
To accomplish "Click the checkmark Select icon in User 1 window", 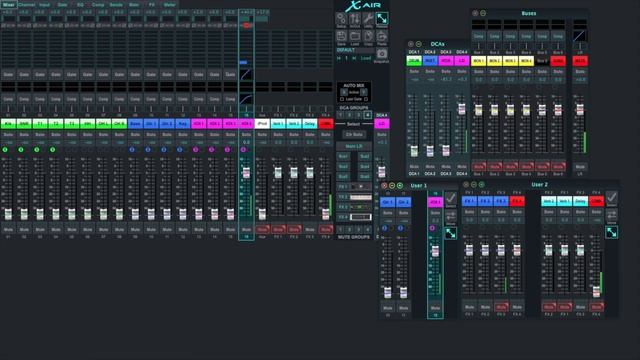I will click(x=451, y=199).
